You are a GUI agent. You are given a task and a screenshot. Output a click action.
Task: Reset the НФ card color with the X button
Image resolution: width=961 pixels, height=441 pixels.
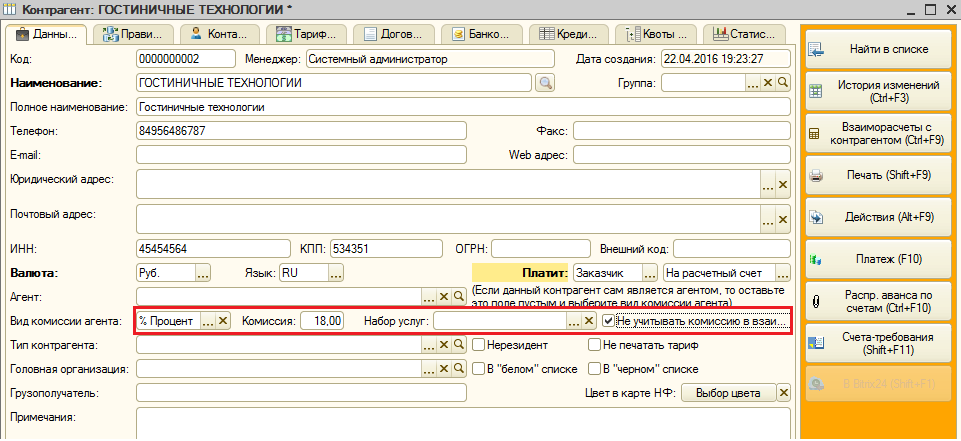point(783,393)
